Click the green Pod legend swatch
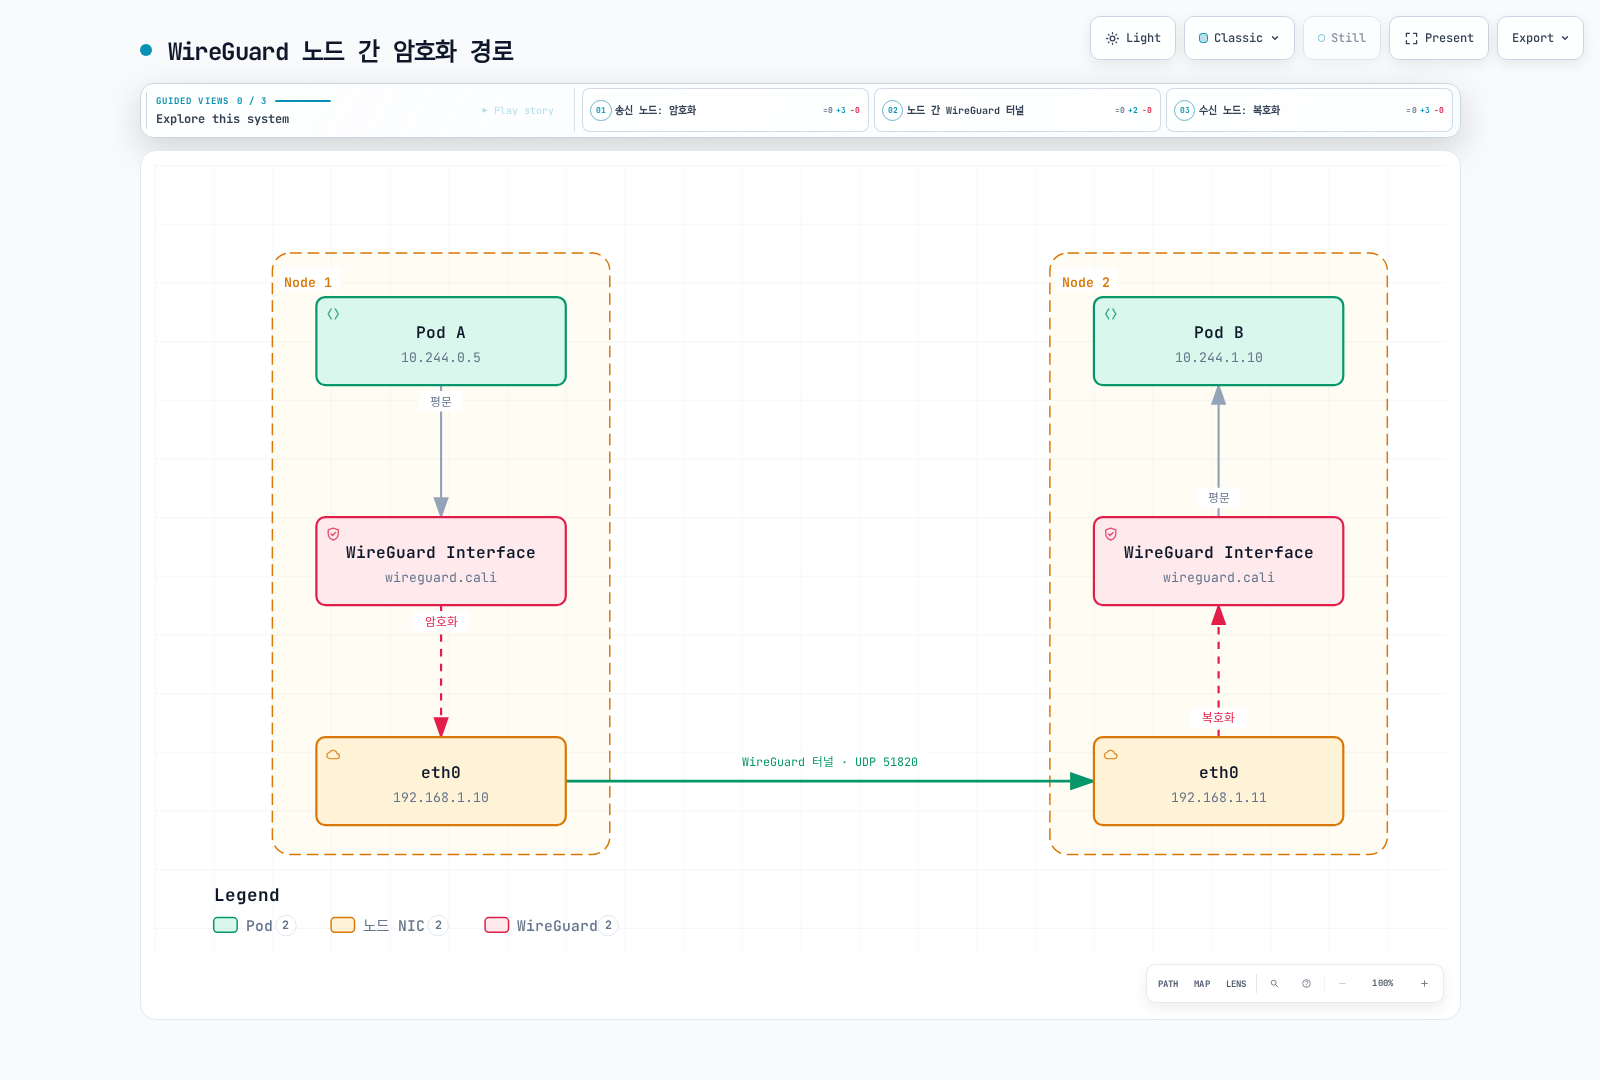The height and width of the screenshot is (1080, 1600). [x=225, y=925]
